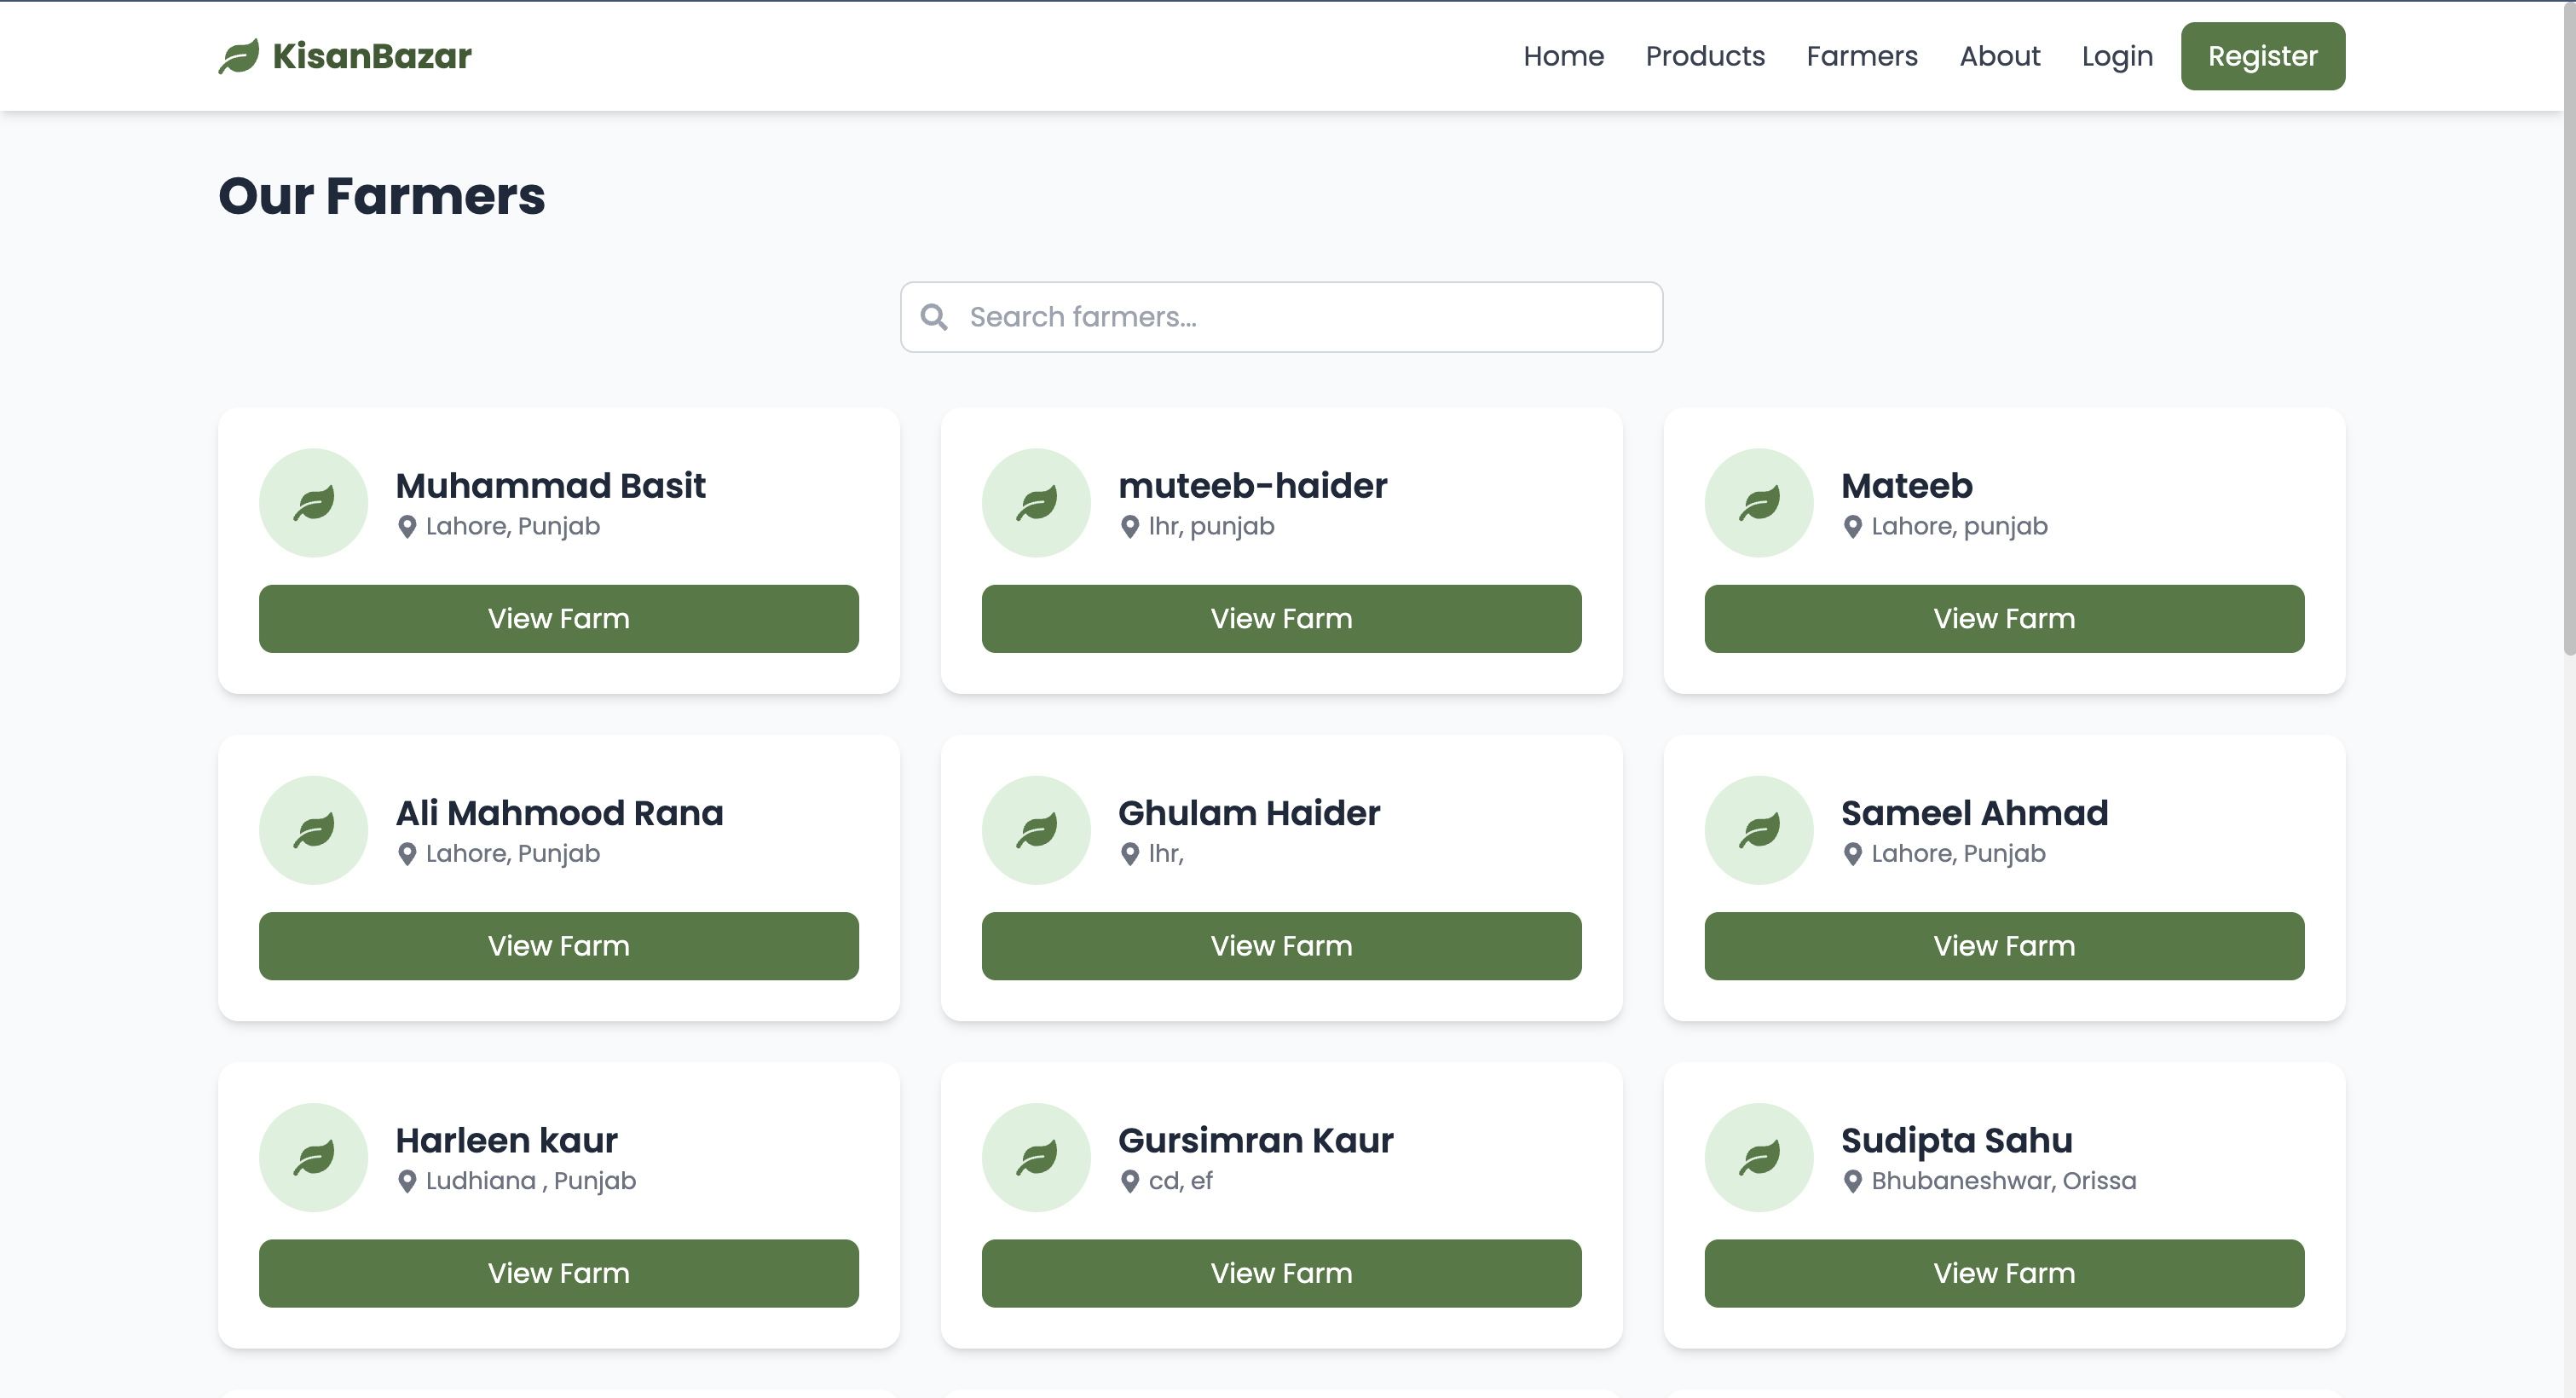Click Ghulam Haider's leaf avatar
Viewport: 2576px width, 1398px height.
[1036, 830]
